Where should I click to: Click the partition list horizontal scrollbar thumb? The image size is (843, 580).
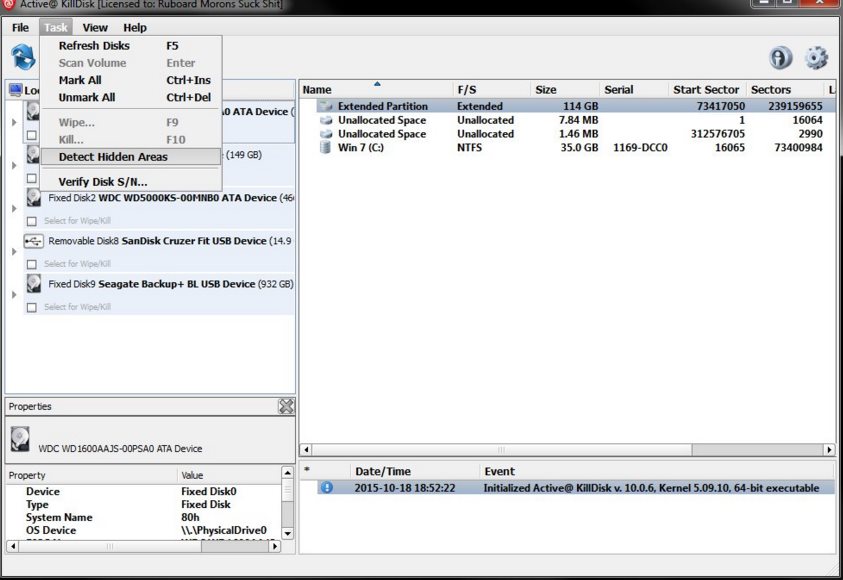(502, 449)
